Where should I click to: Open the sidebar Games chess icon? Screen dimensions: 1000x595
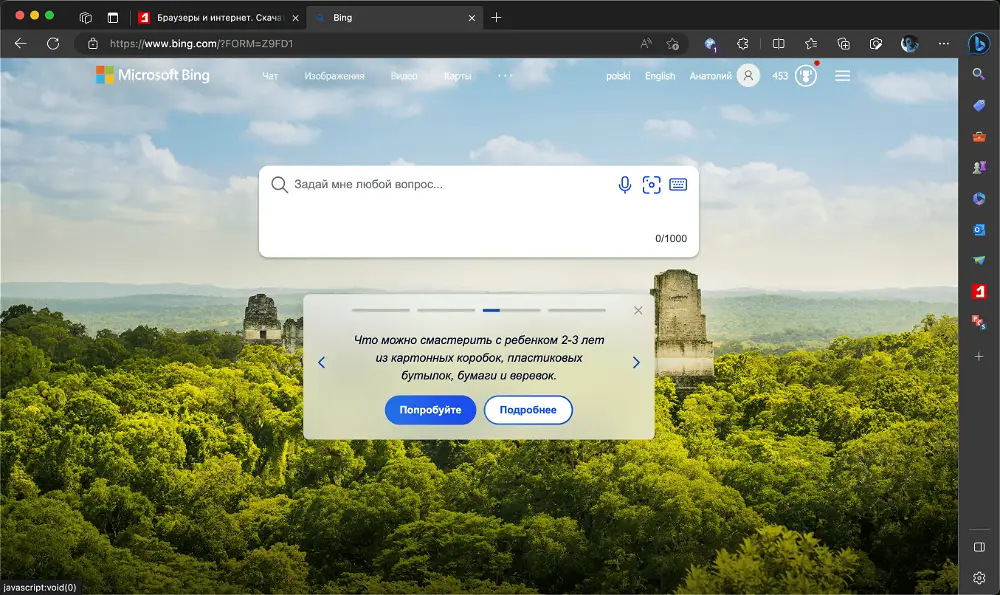[x=979, y=167]
